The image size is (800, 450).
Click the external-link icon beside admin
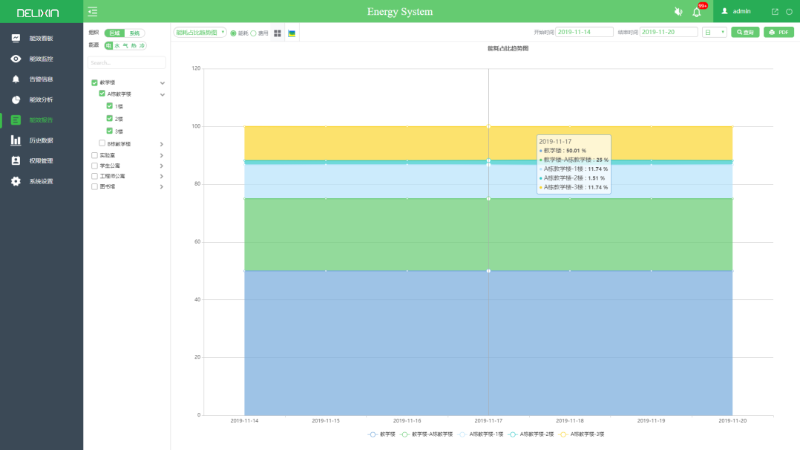coord(774,11)
